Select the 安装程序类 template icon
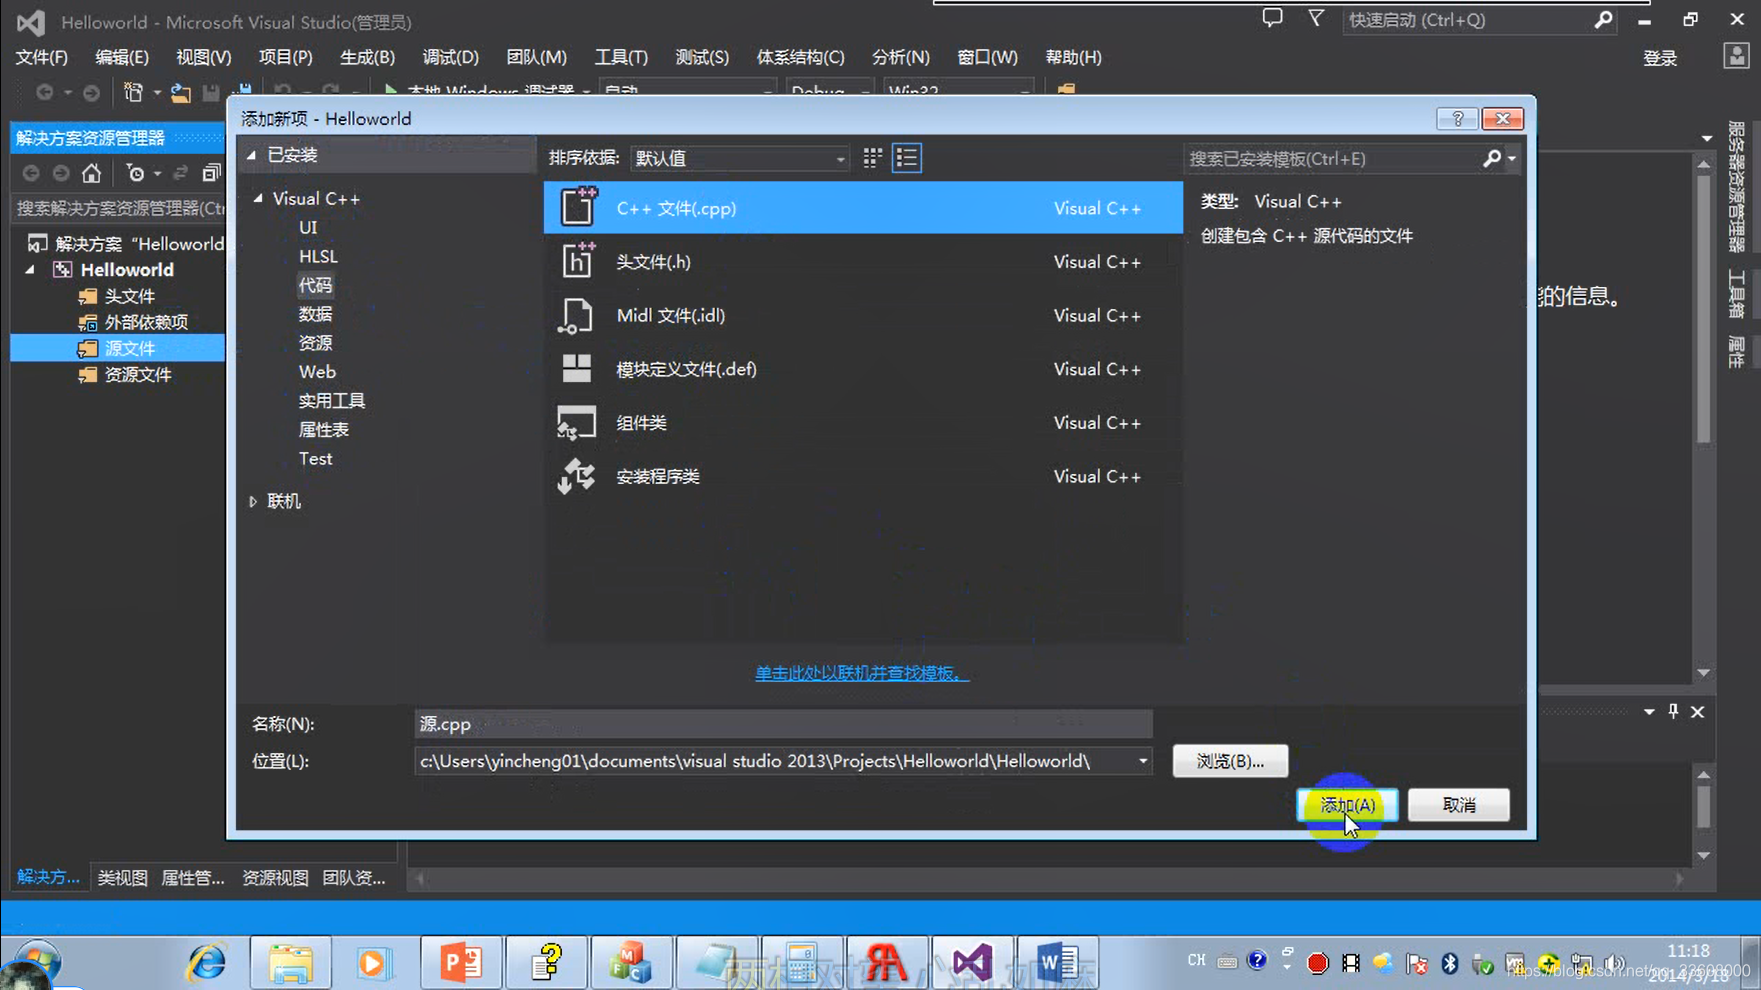Screen dimensions: 1761x990 tap(576, 476)
